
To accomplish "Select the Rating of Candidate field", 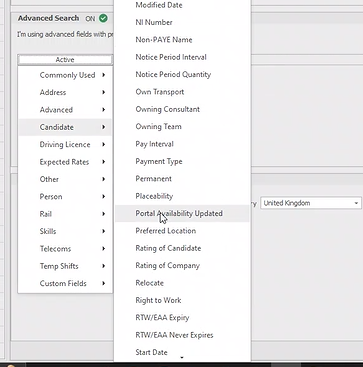I will tap(182, 248).
